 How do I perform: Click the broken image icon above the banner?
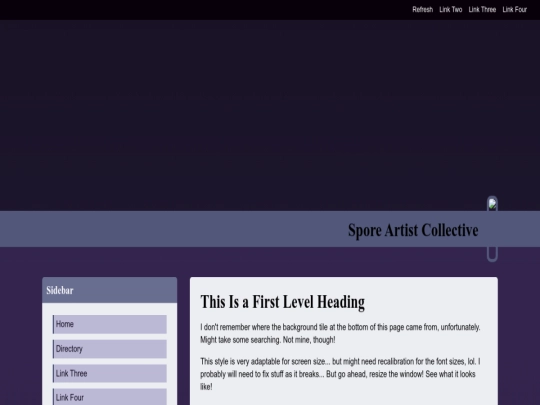(492, 204)
